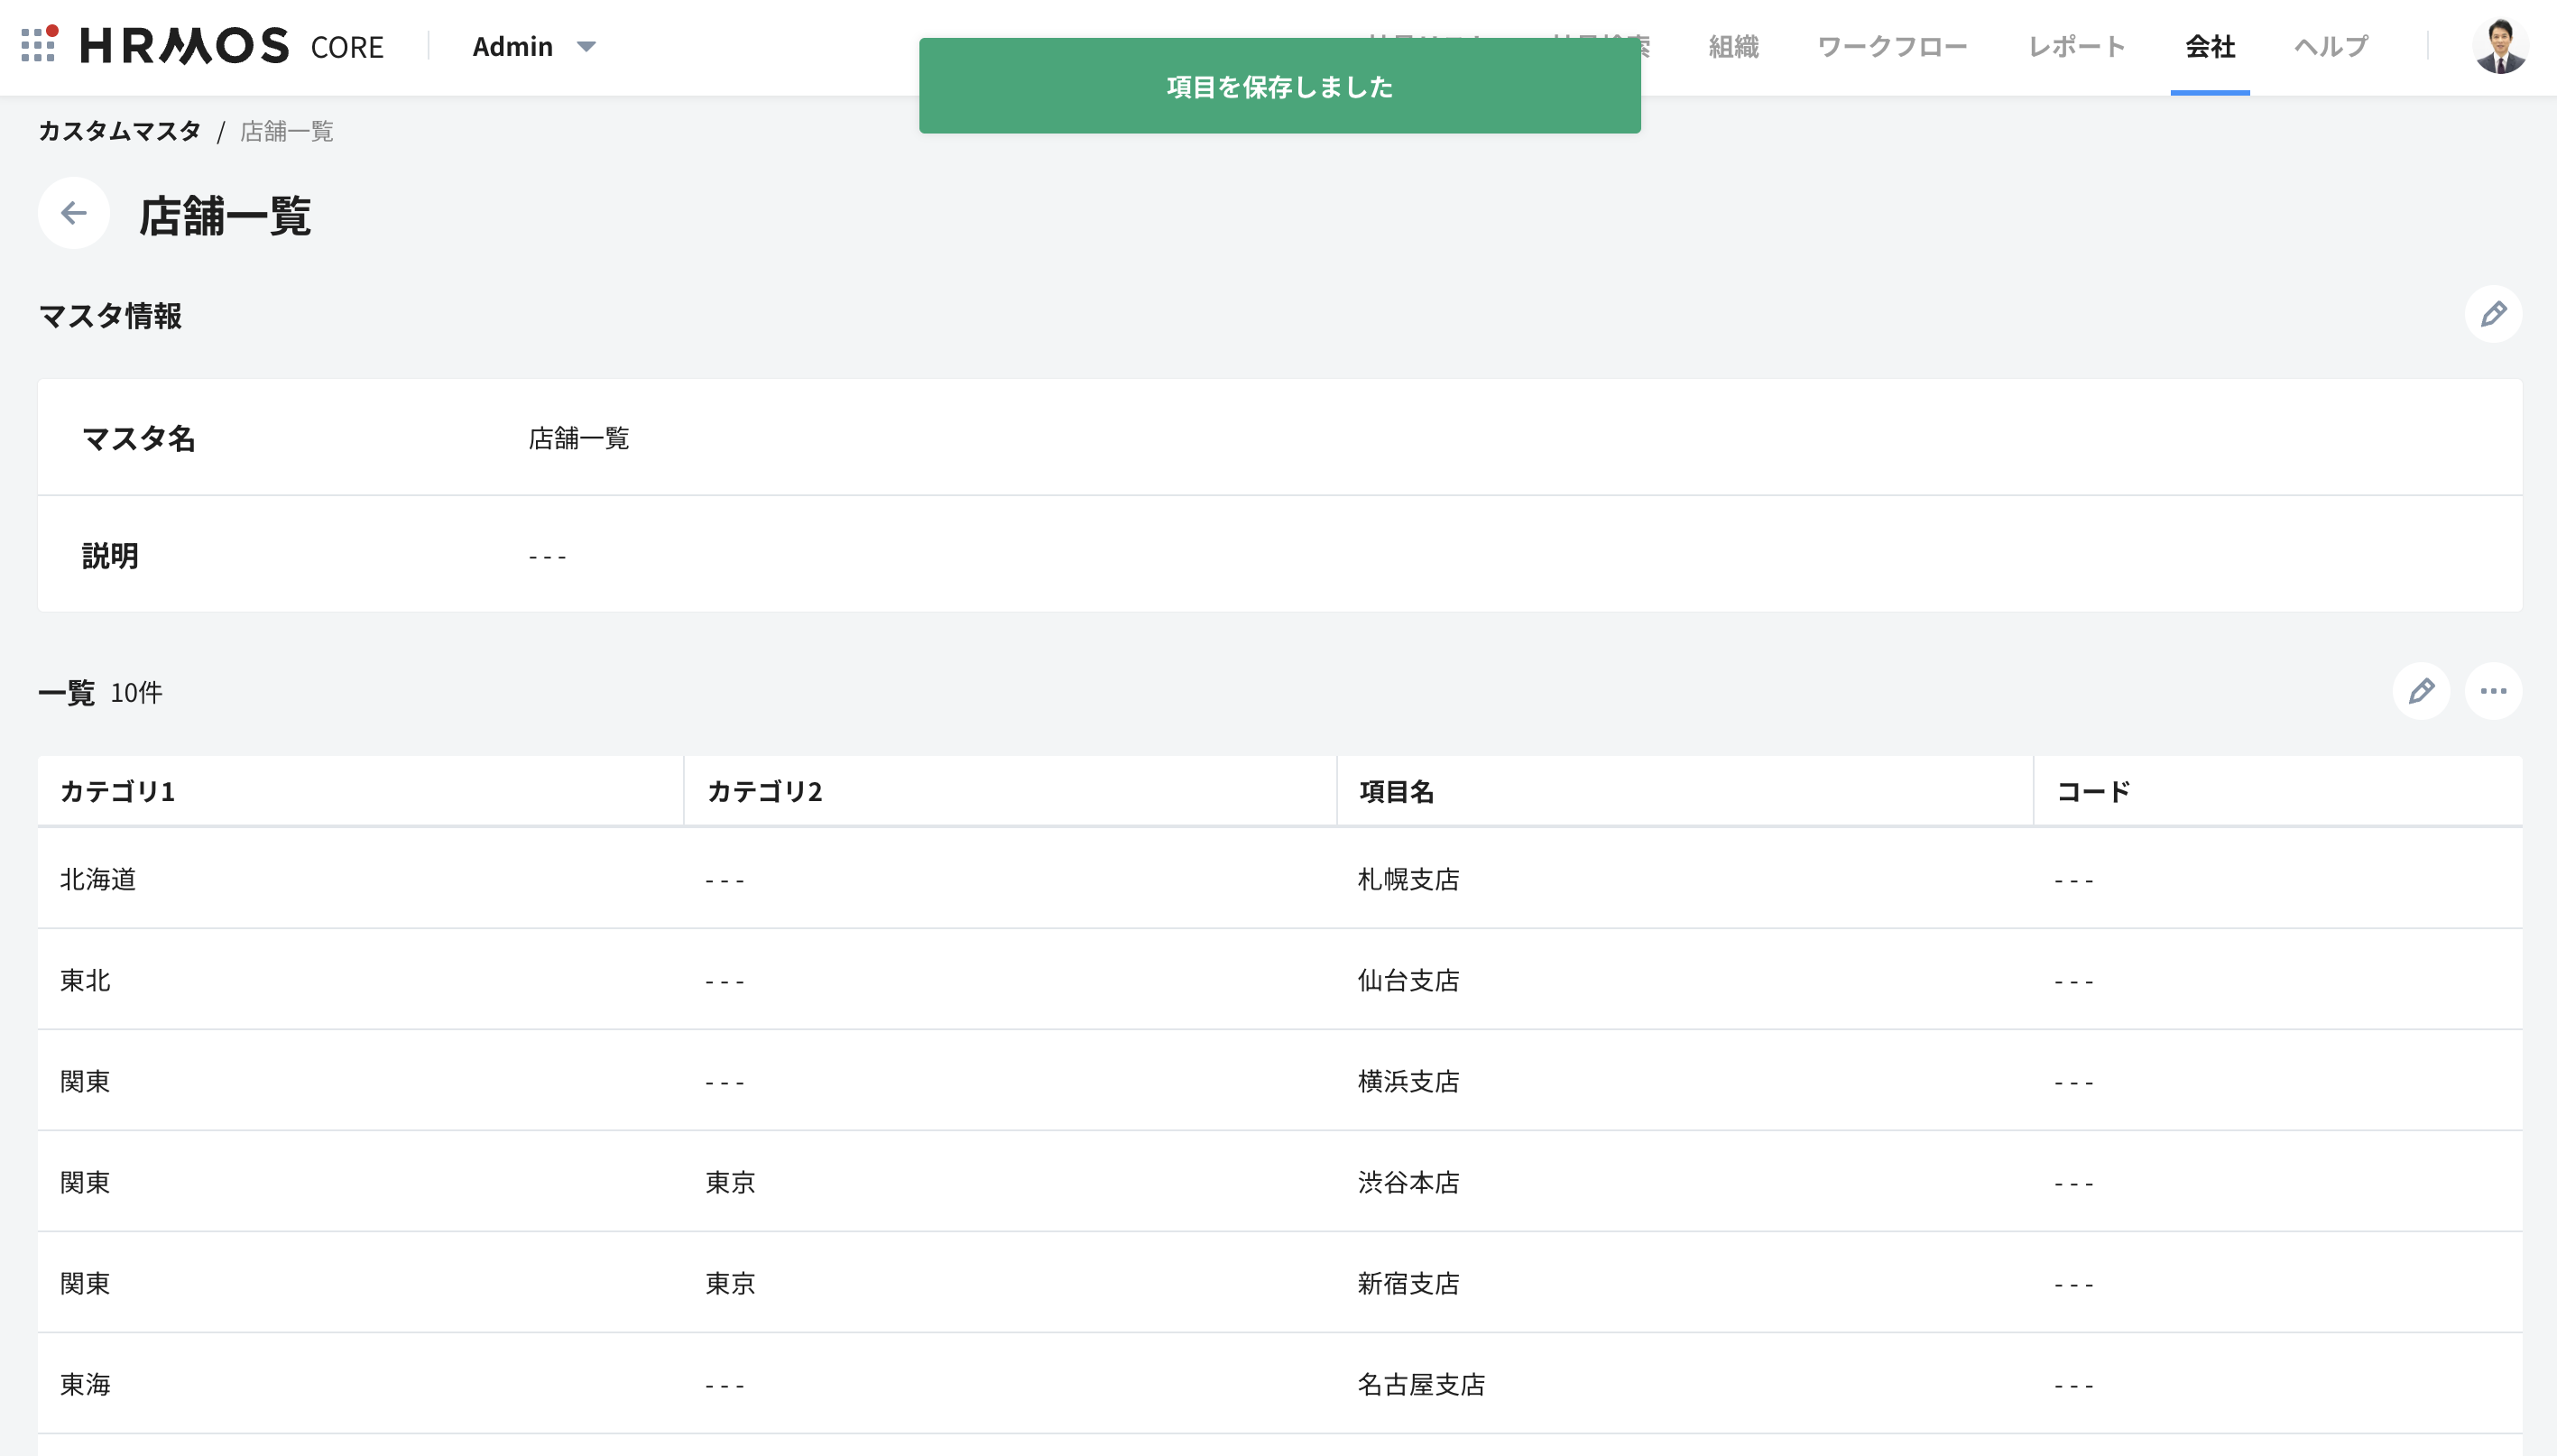Screen dimensions: 2557x1456
Task: Open the ヘルプ menu
Action: [2330, 46]
